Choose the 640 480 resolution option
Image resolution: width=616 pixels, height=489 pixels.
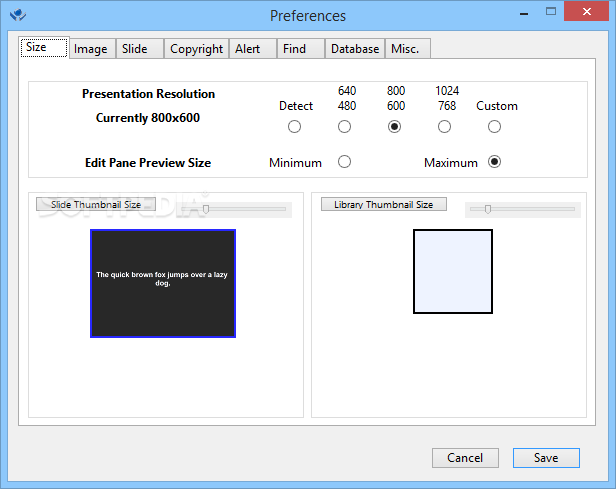344,127
